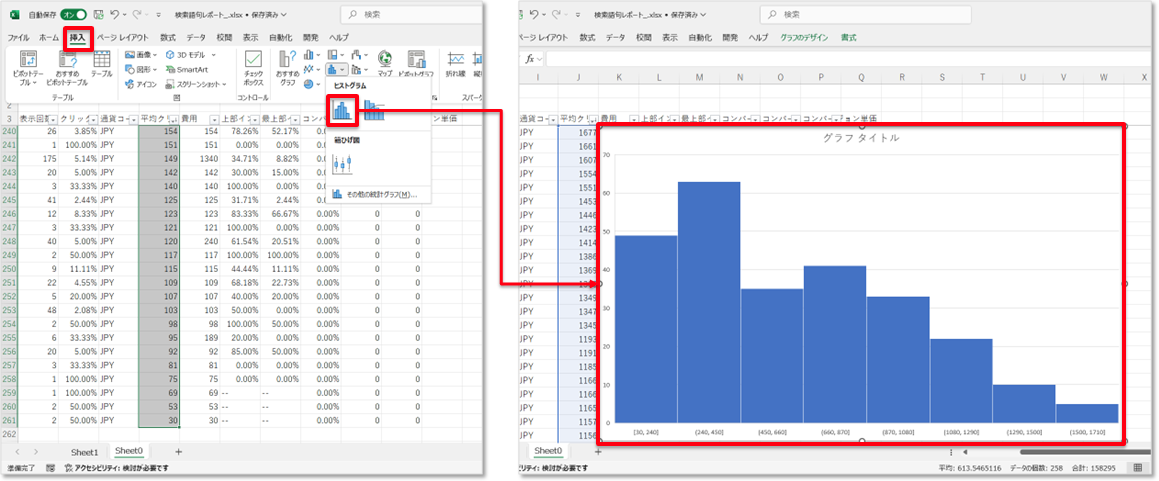The image size is (1159, 481).
Task: Click the add new sheet plus button in left window
Action: coord(178,452)
